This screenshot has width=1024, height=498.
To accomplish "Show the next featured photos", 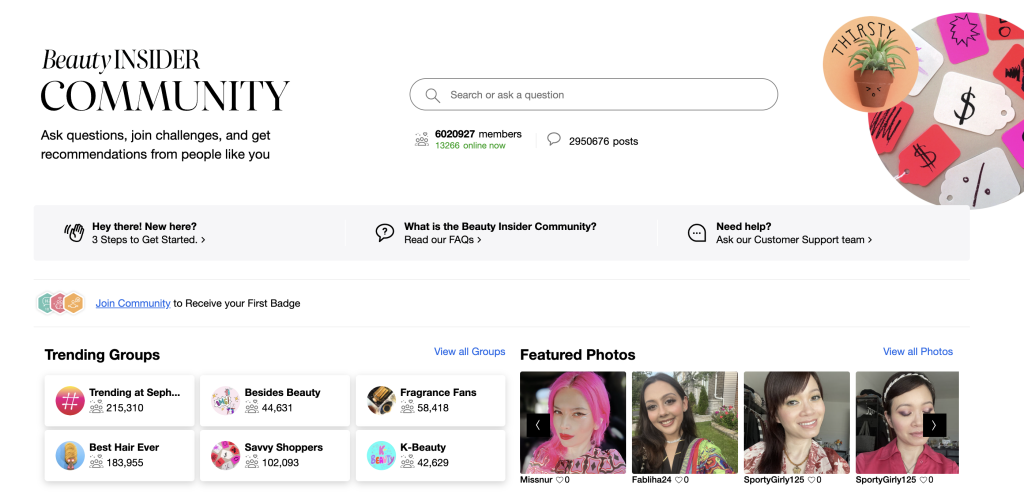I will pos(934,425).
